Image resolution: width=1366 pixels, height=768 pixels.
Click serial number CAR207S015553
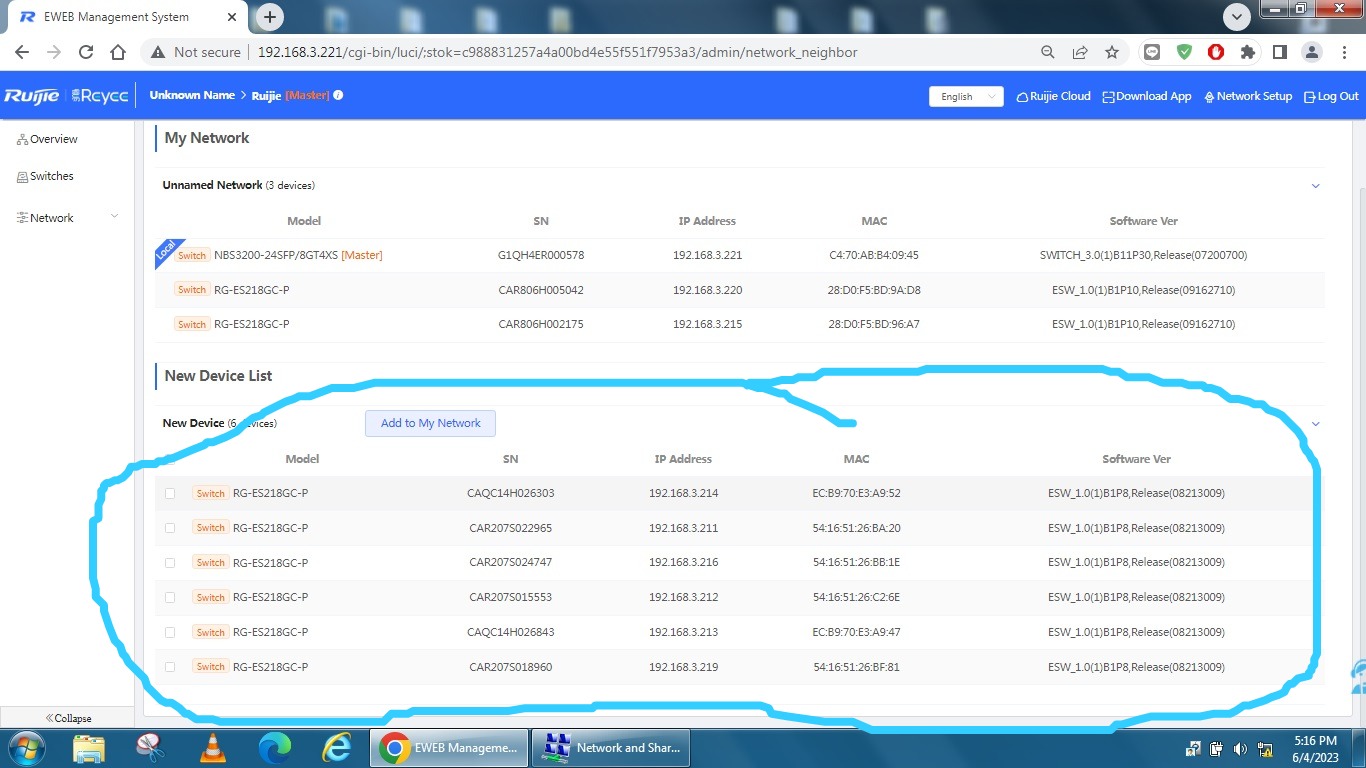[511, 597]
